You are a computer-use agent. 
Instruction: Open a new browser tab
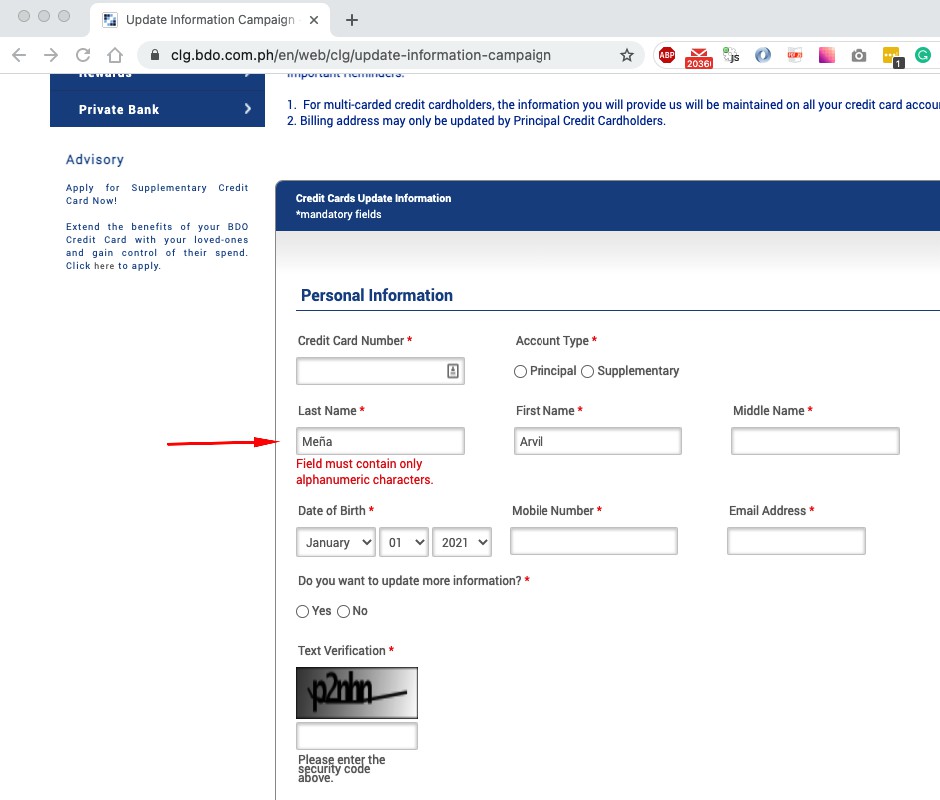click(351, 20)
